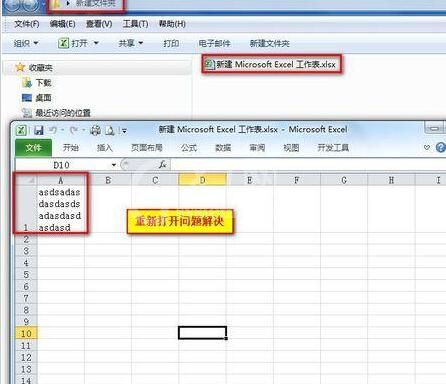Switch to the 开发工具 ribbon tab
Viewport: 446px width, 384px height.
[333, 148]
